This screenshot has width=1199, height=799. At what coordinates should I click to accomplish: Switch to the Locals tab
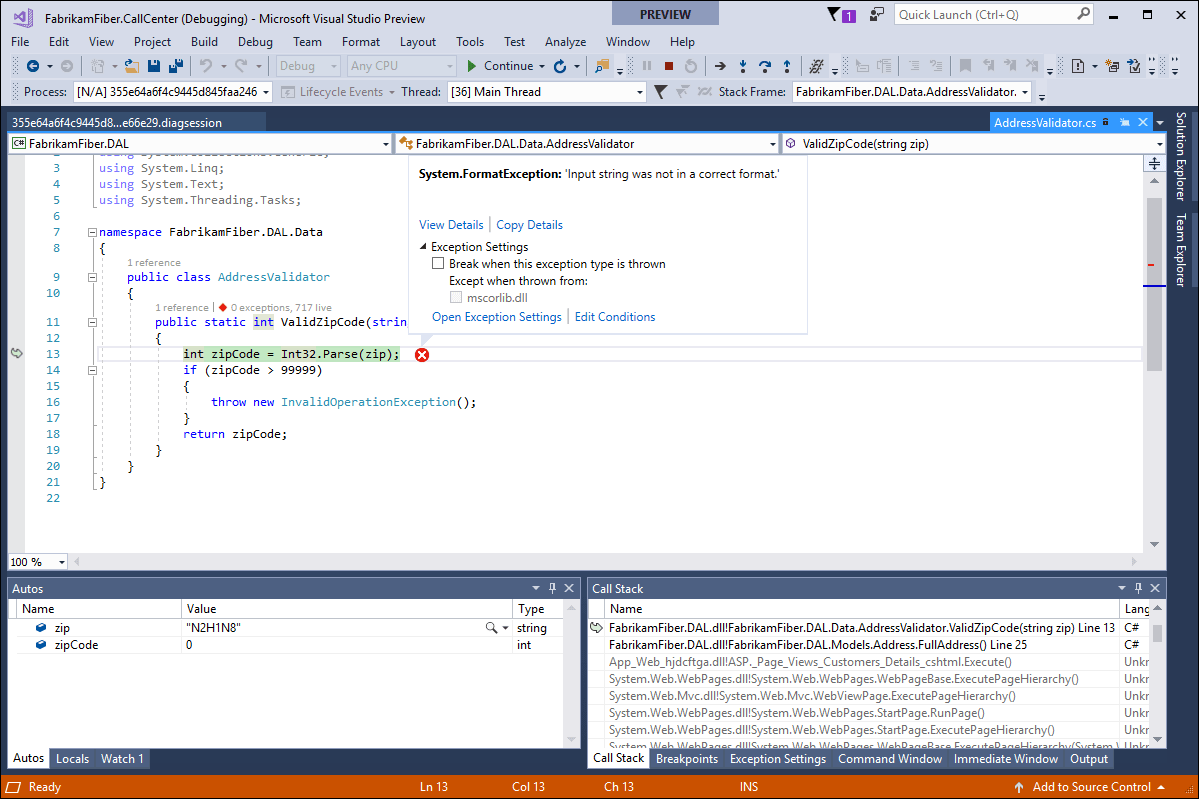[x=71, y=758]
